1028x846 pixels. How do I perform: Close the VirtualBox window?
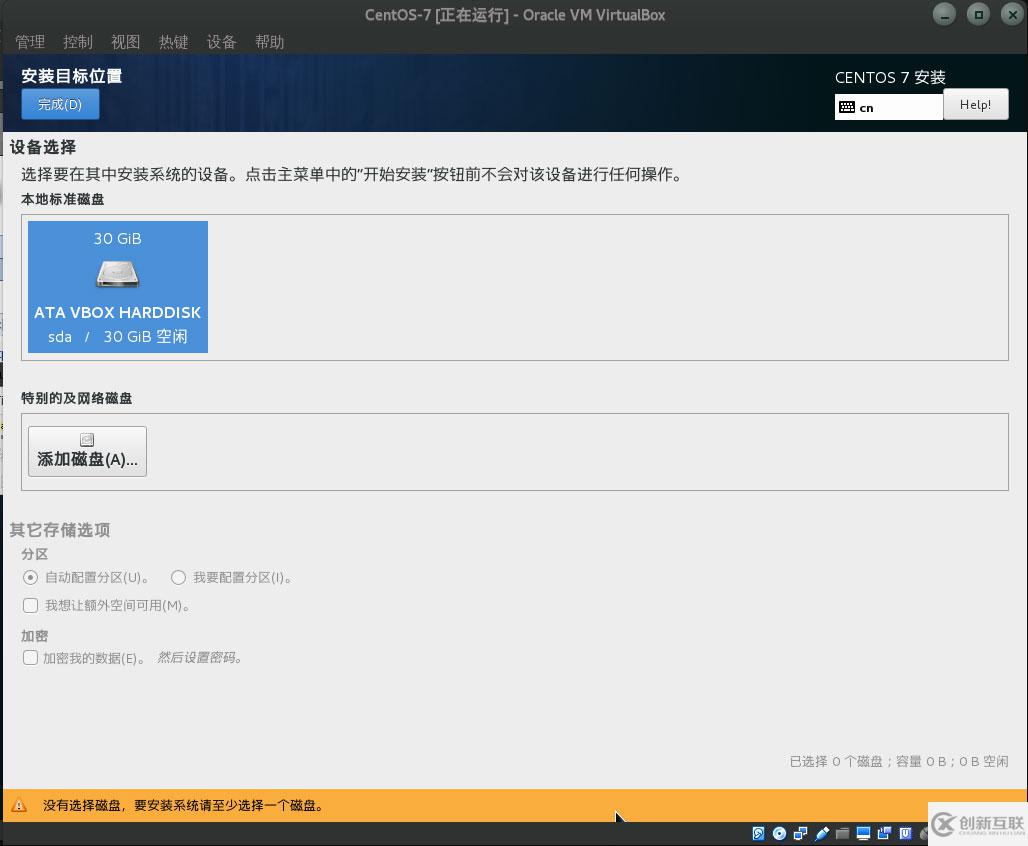coord(1012,14)
